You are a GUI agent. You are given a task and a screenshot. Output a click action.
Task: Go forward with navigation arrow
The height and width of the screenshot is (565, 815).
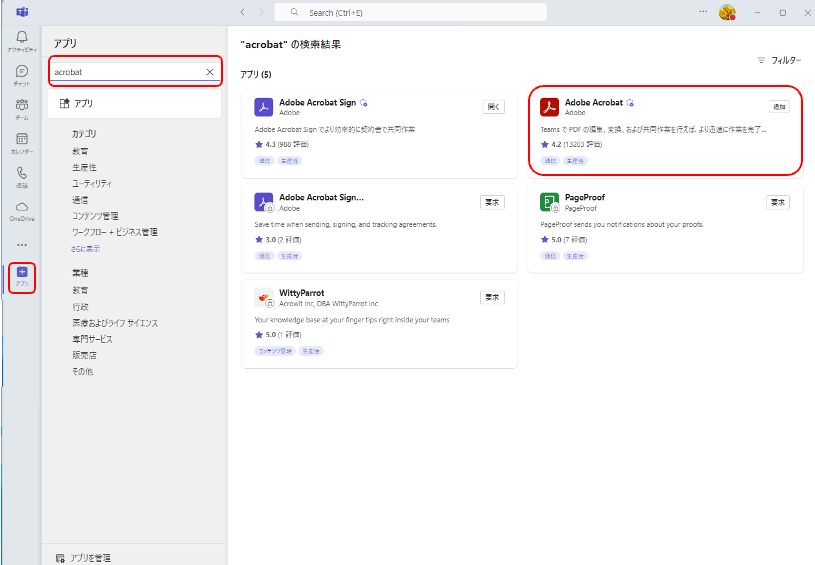click(261, 12)
